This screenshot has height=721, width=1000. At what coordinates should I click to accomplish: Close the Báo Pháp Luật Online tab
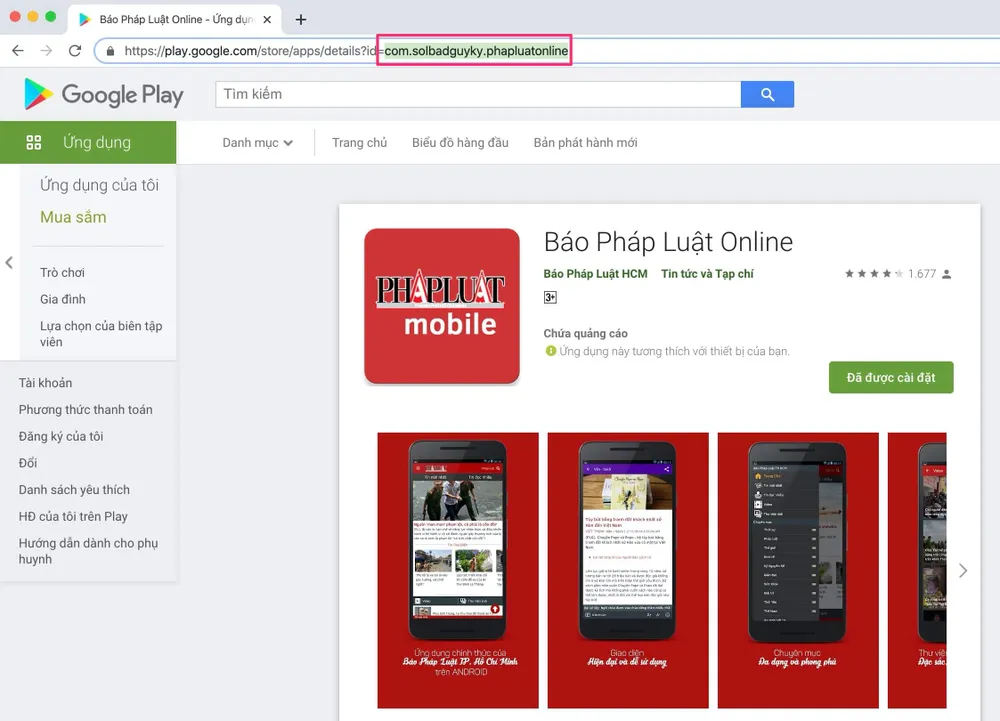pyautogui.click(x=267, y=19)
